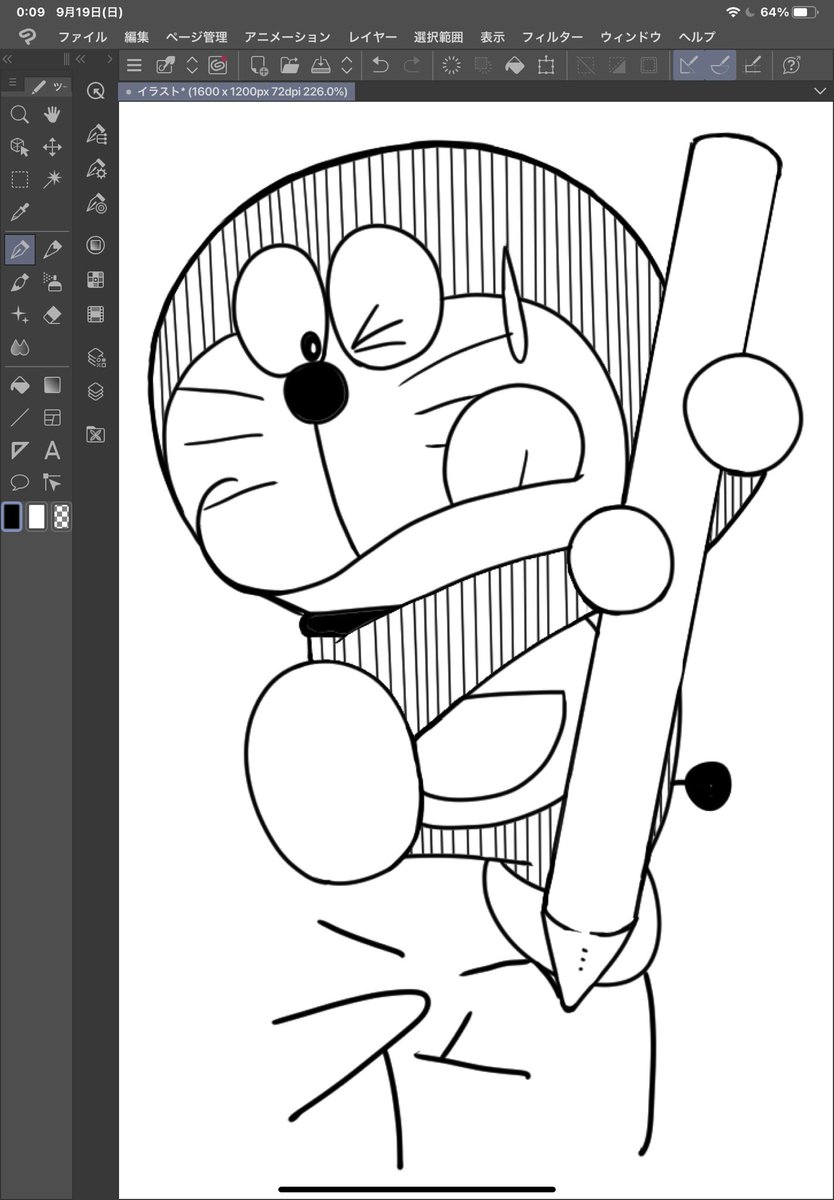Open the Color Wheel palette icon
The height and width of the screenshot is (1200, 834).
coord(96,245)
